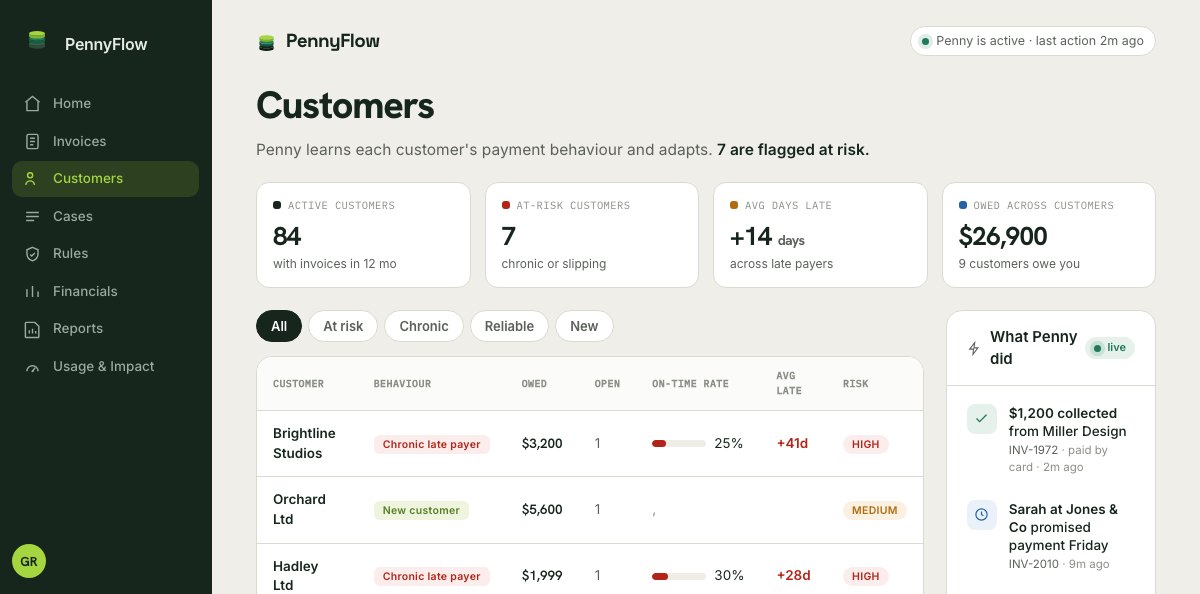Open the Avg Days Late stat card
Viewport: 1200px width, 594px height.
coord(820,235)
